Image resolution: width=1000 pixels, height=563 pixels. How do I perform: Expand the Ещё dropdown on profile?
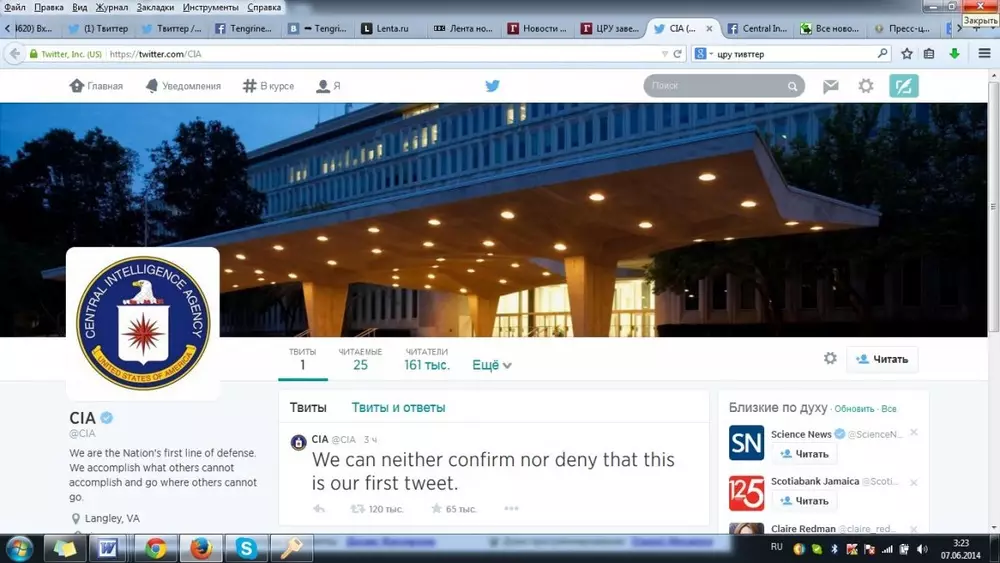point(491,365)
